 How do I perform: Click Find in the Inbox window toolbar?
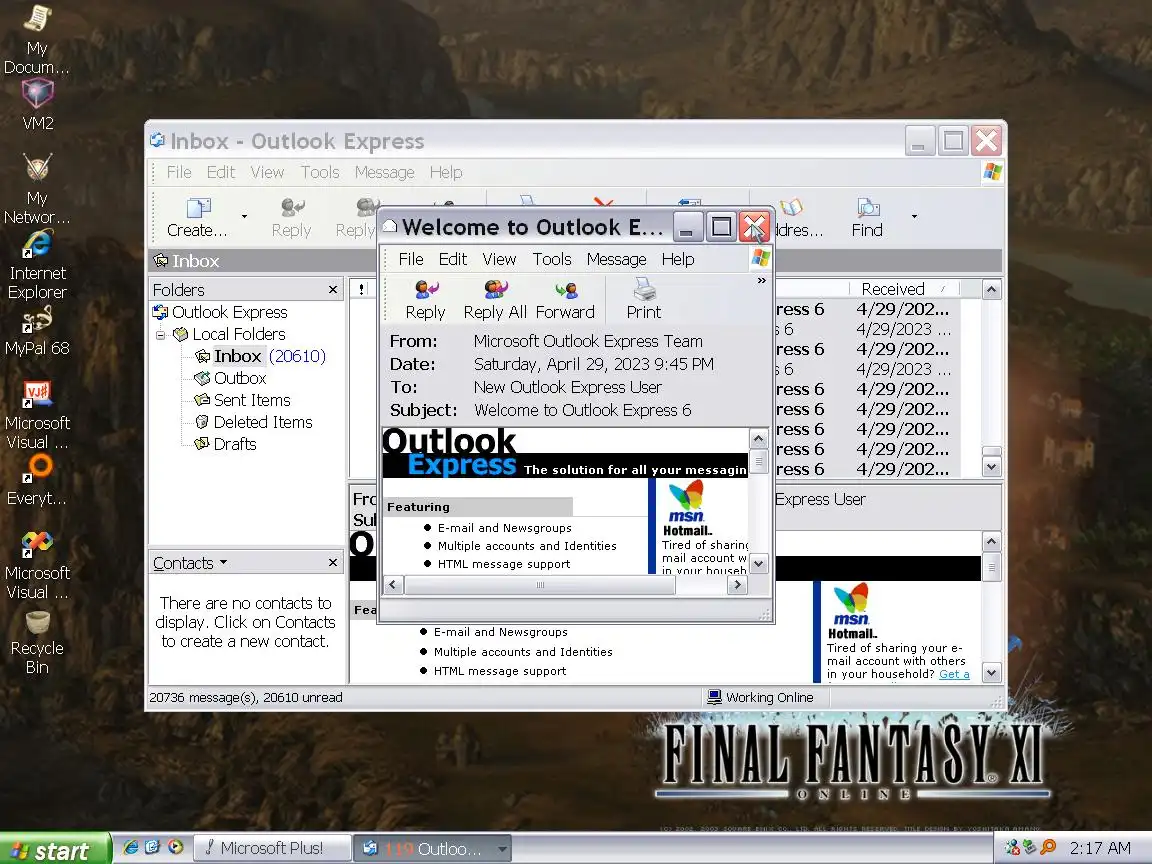coord(867,217)
